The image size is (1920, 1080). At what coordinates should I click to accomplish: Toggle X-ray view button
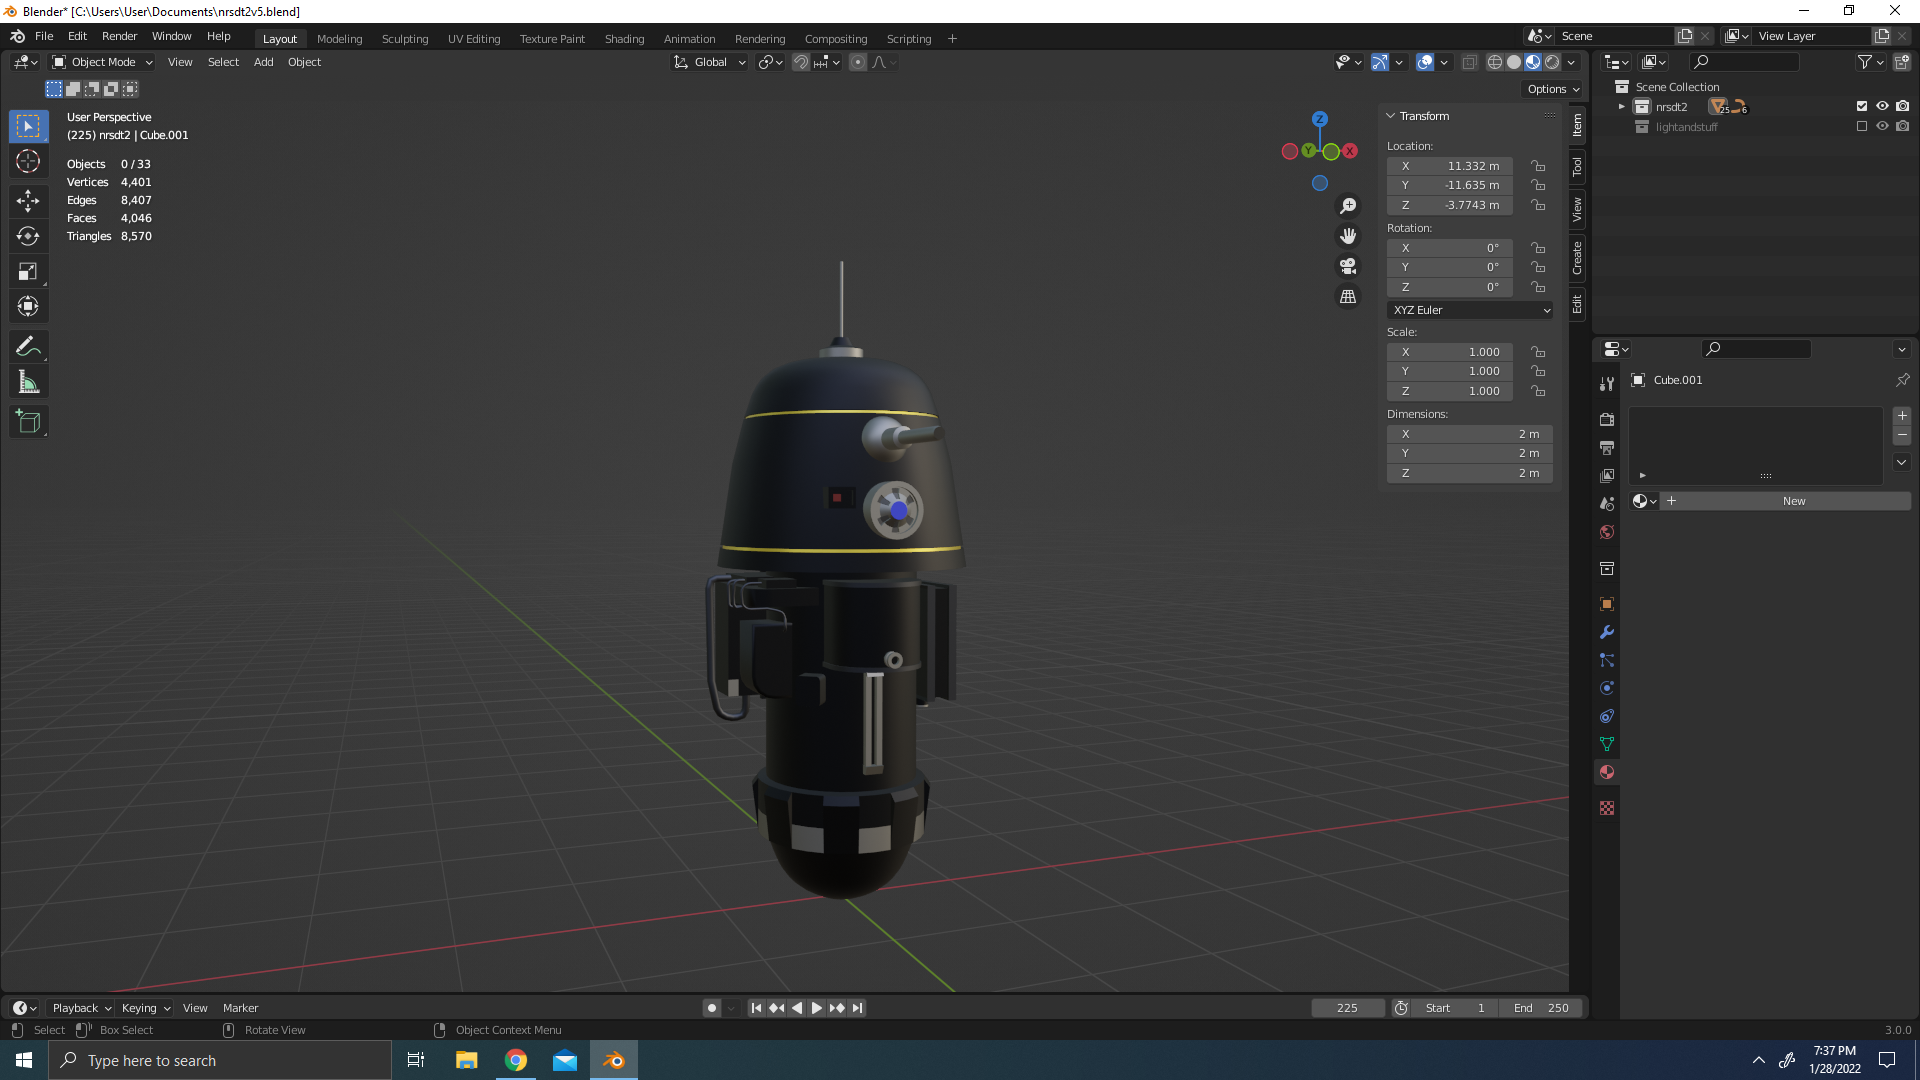click(x=1469, y=62)
